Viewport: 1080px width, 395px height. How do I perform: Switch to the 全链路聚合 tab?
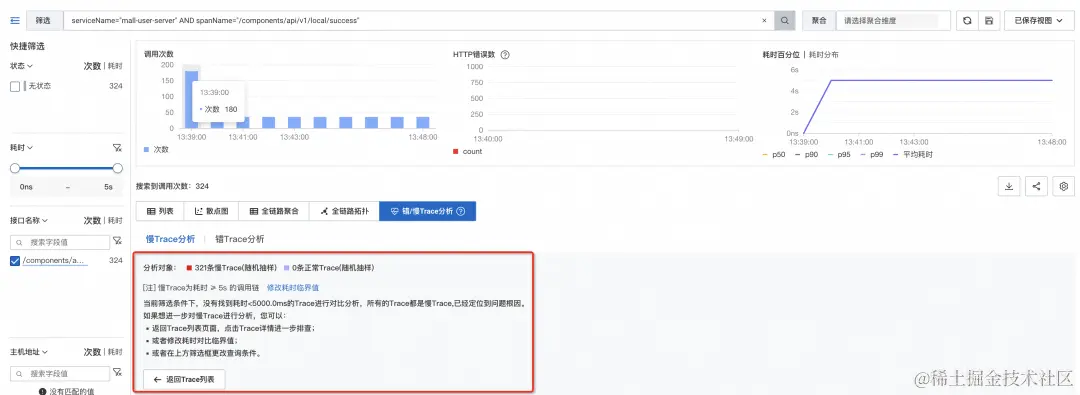point(274,212)
